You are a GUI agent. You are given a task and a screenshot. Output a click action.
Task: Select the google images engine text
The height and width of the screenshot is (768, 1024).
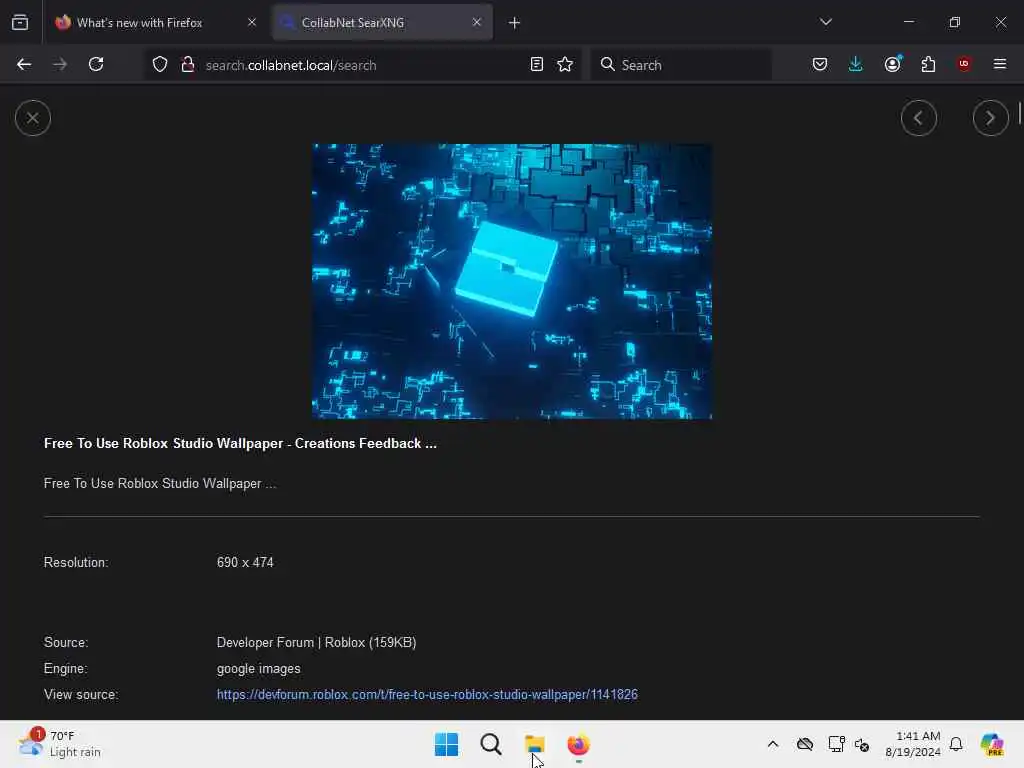[259, 669]
